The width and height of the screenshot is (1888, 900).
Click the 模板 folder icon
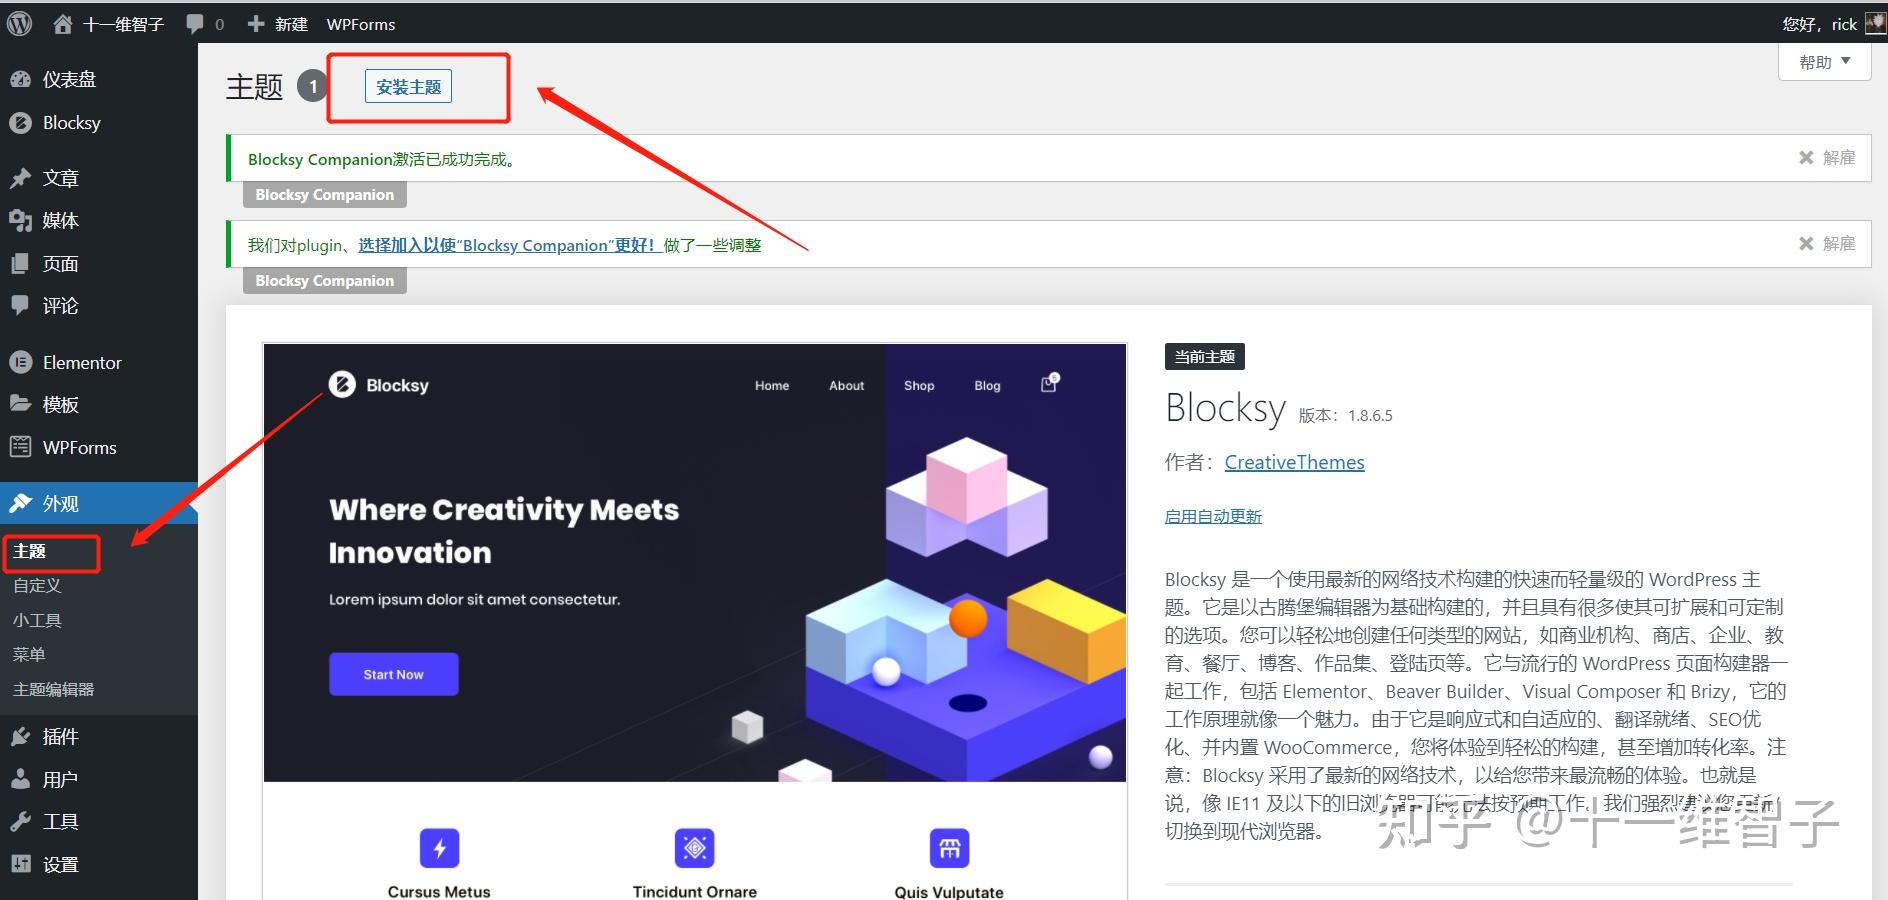tap(20, 404)
